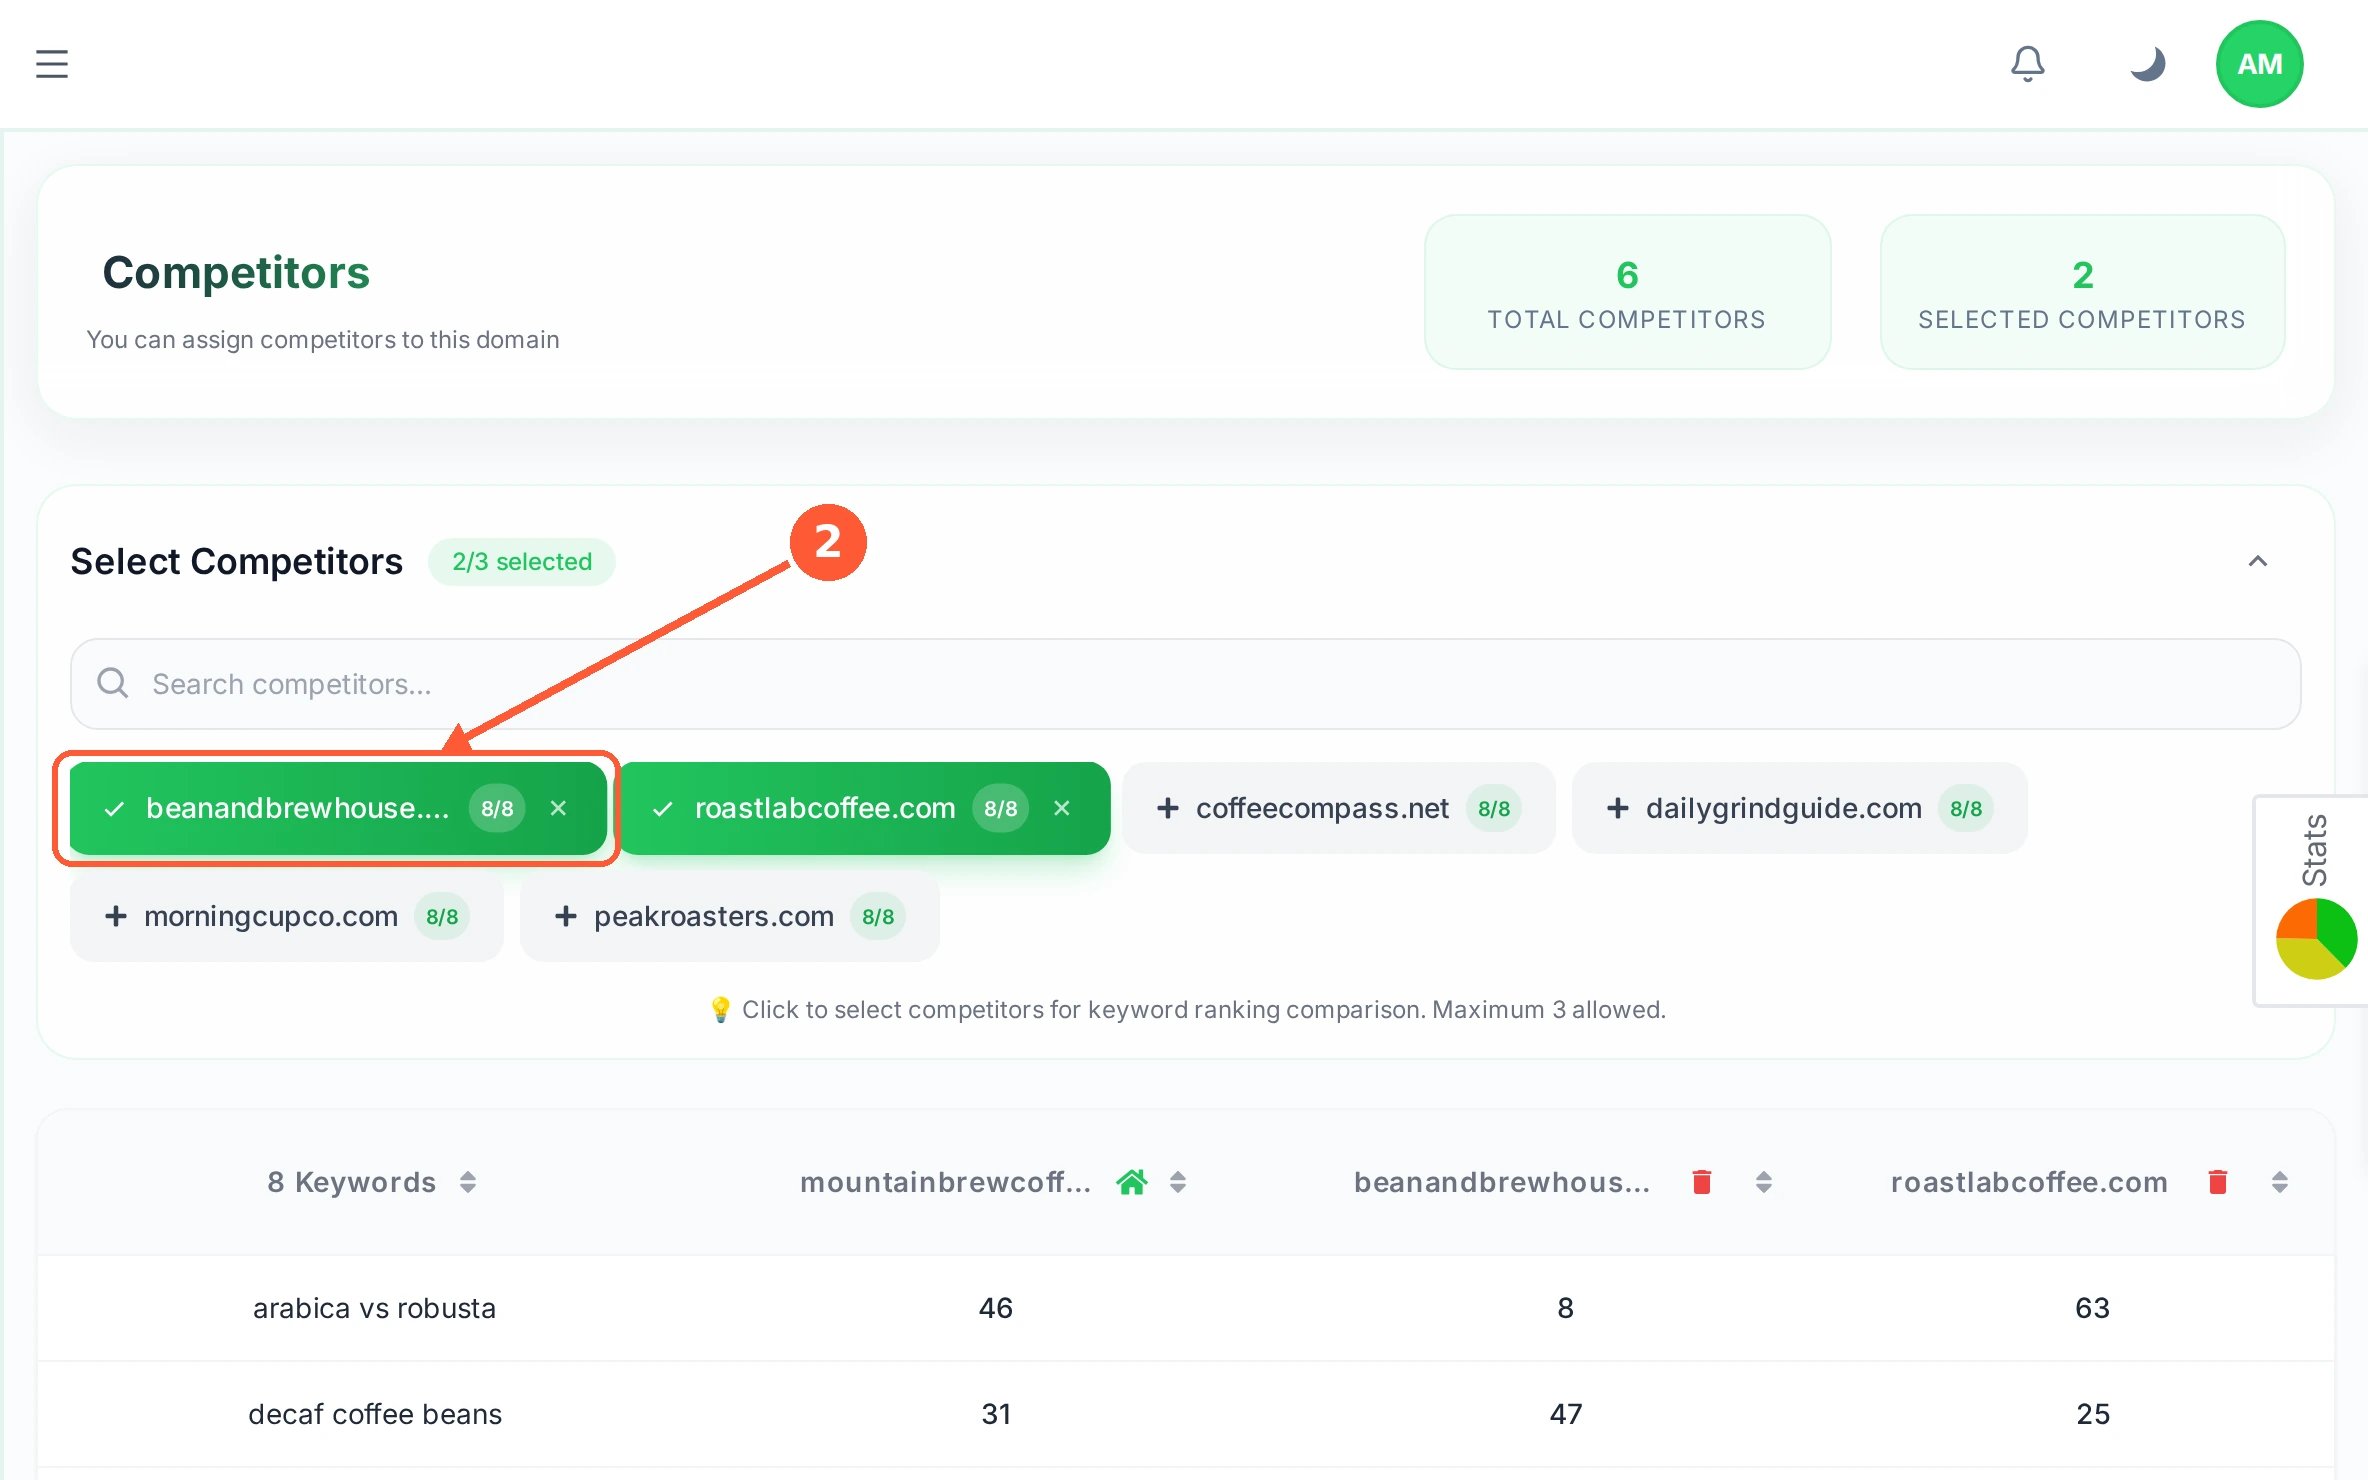
Task: Click 8/8 badge on peakroasters.com chip
Action: coord(878,916)
